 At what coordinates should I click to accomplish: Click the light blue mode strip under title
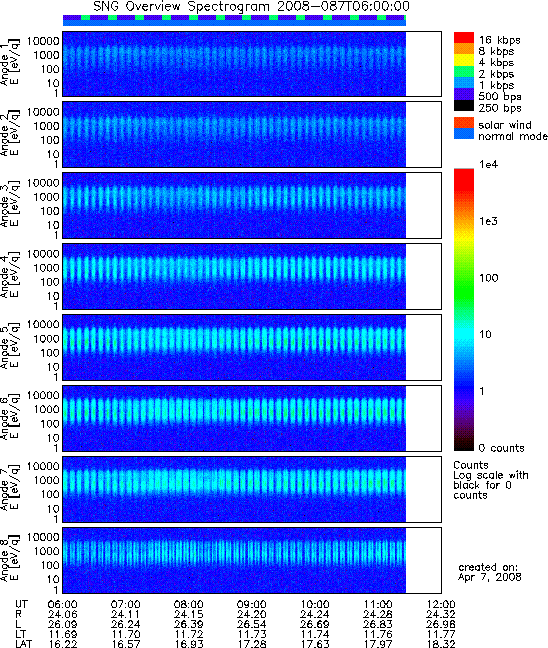coord(234,23)
